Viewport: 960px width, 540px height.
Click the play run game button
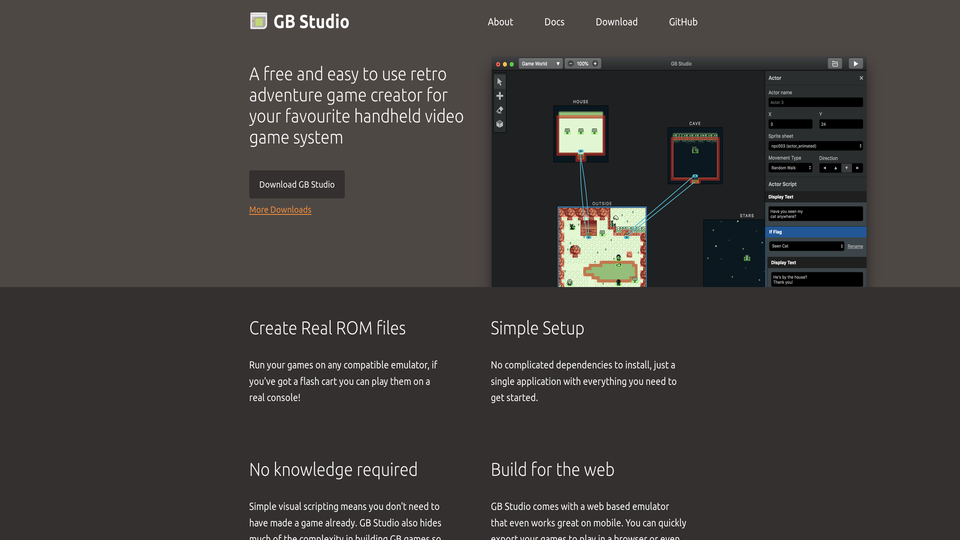click(856, 64)
